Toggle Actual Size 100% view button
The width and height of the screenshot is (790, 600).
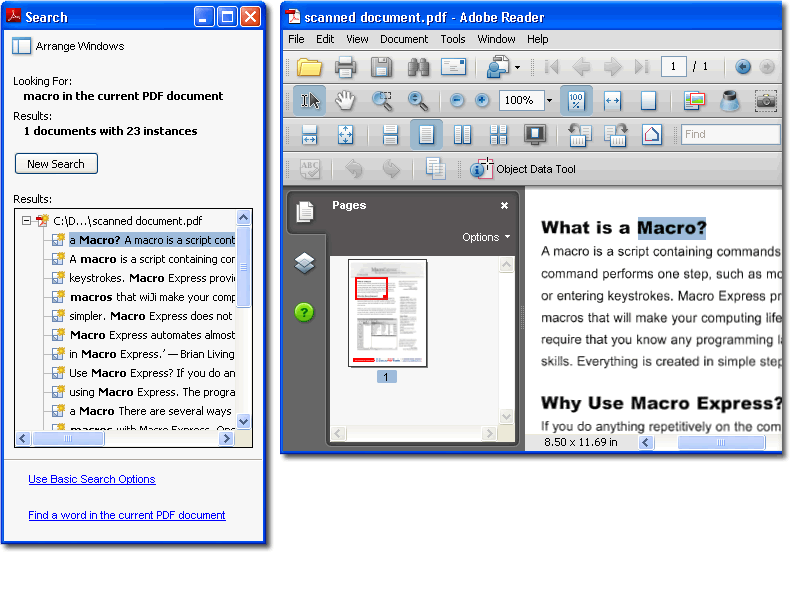click(577, 100)
